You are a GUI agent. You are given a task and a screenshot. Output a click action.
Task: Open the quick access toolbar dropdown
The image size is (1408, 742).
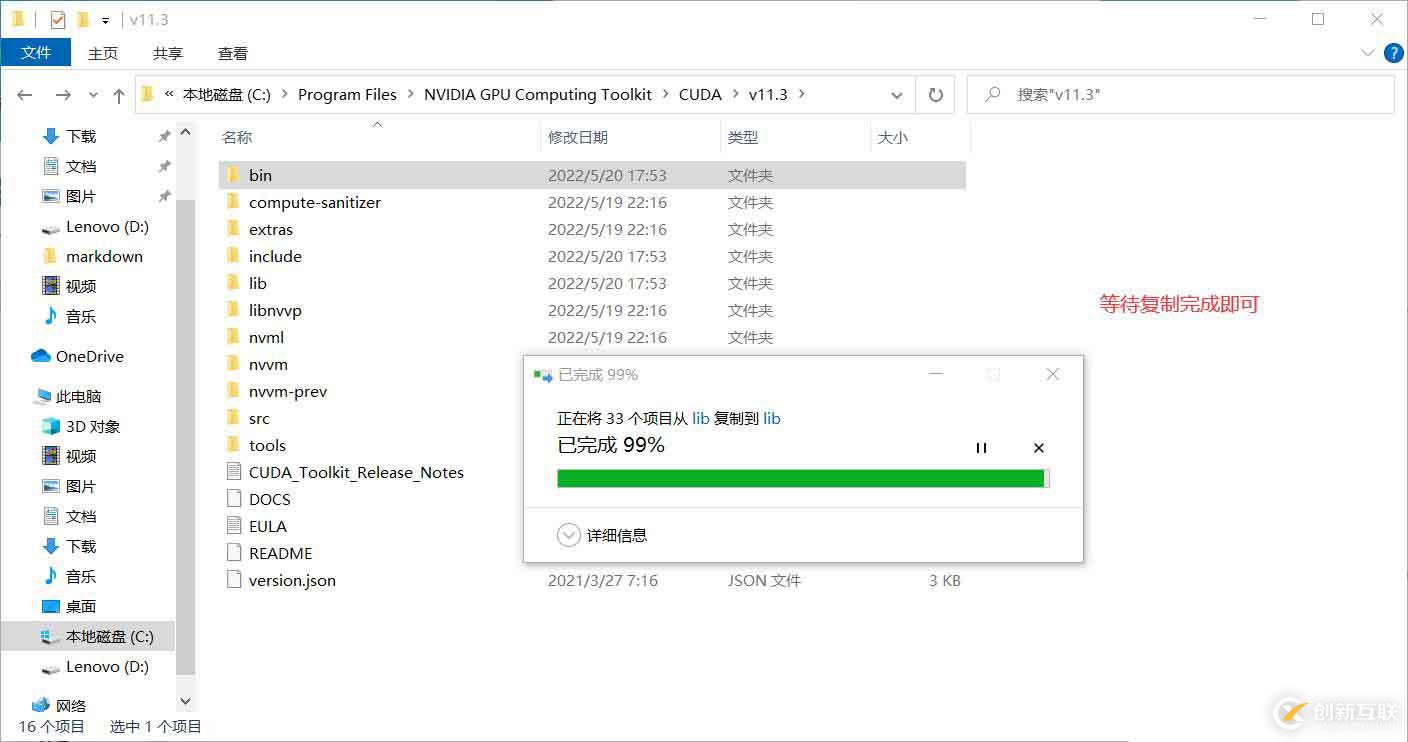point(105,20)
